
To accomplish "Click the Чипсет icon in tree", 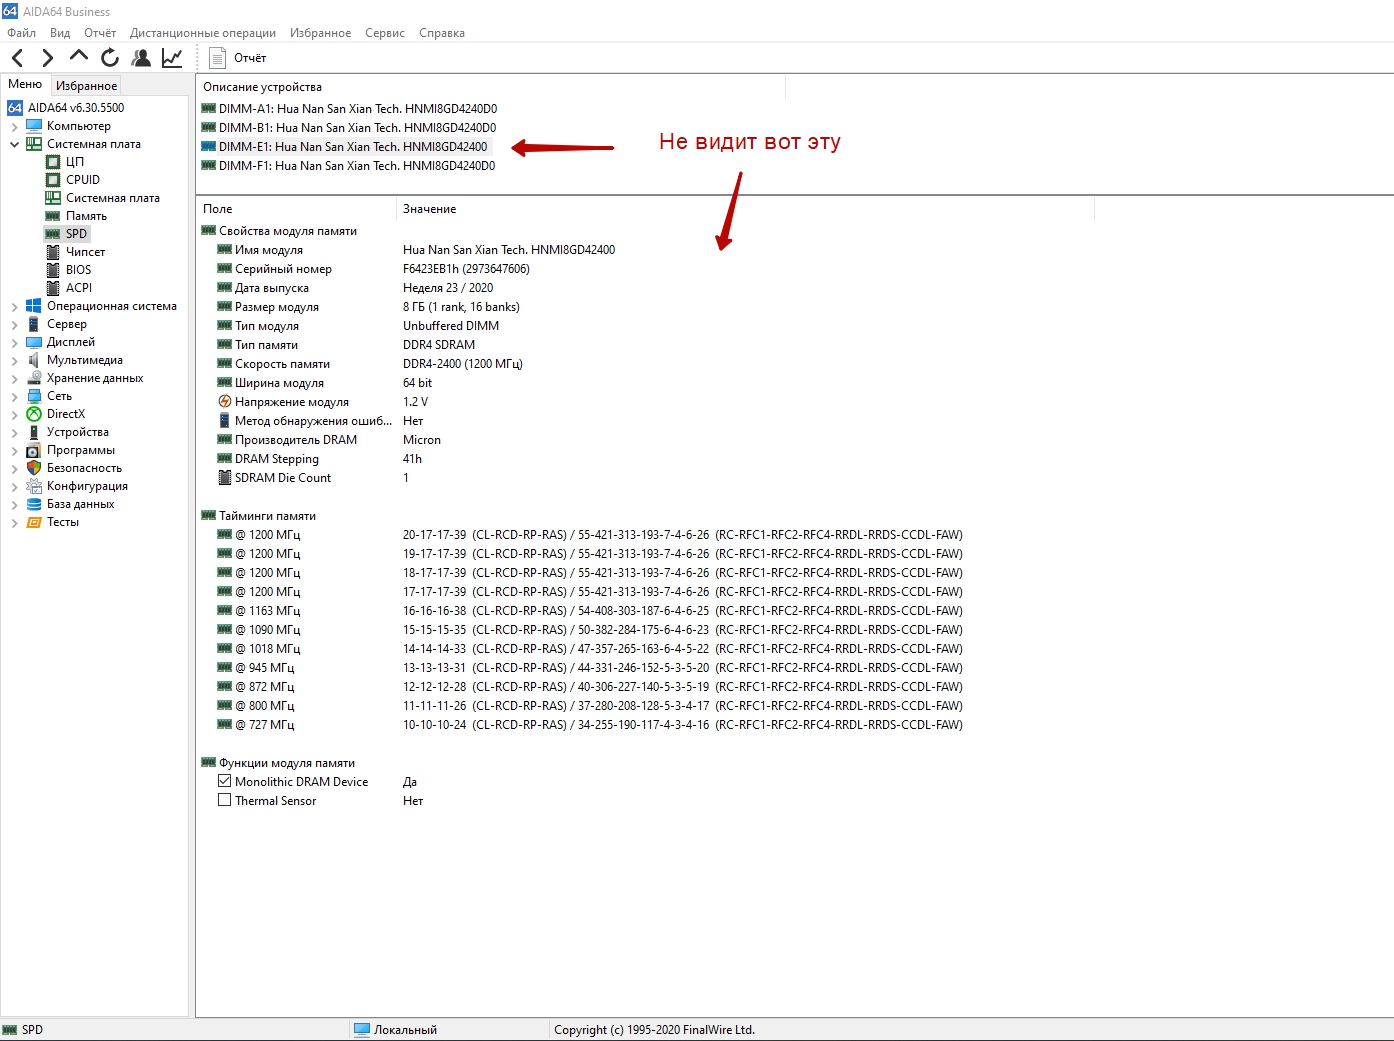I will click(53, 252).
